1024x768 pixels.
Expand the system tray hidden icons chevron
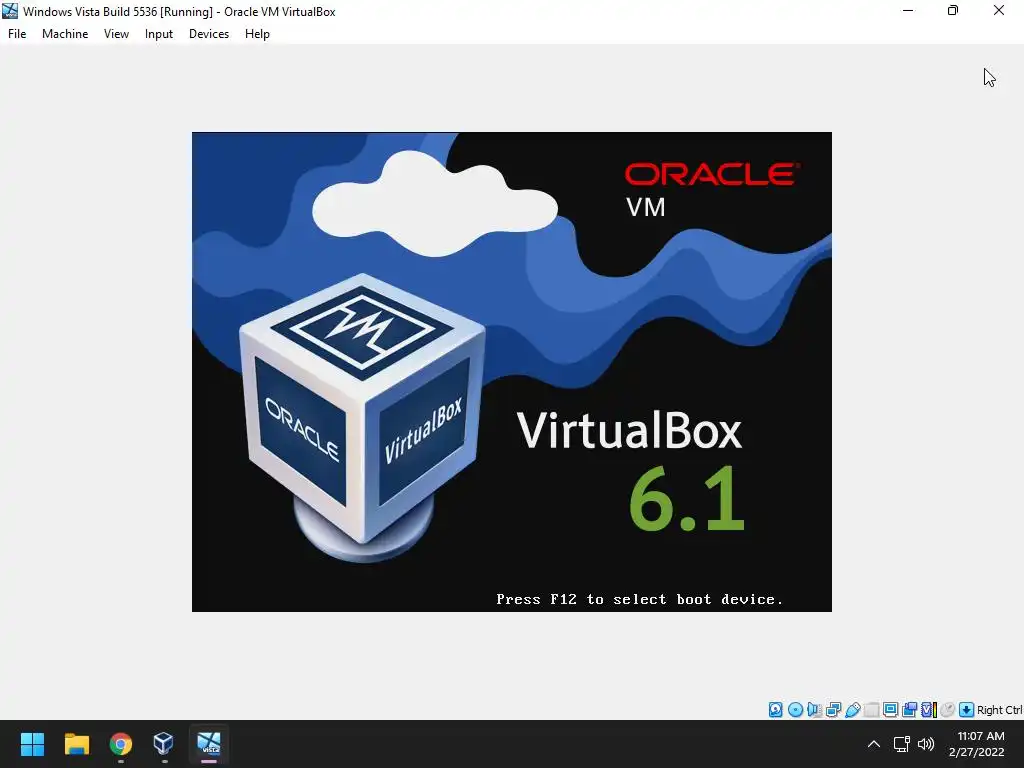pyautogui.click(x=873, y=744)
